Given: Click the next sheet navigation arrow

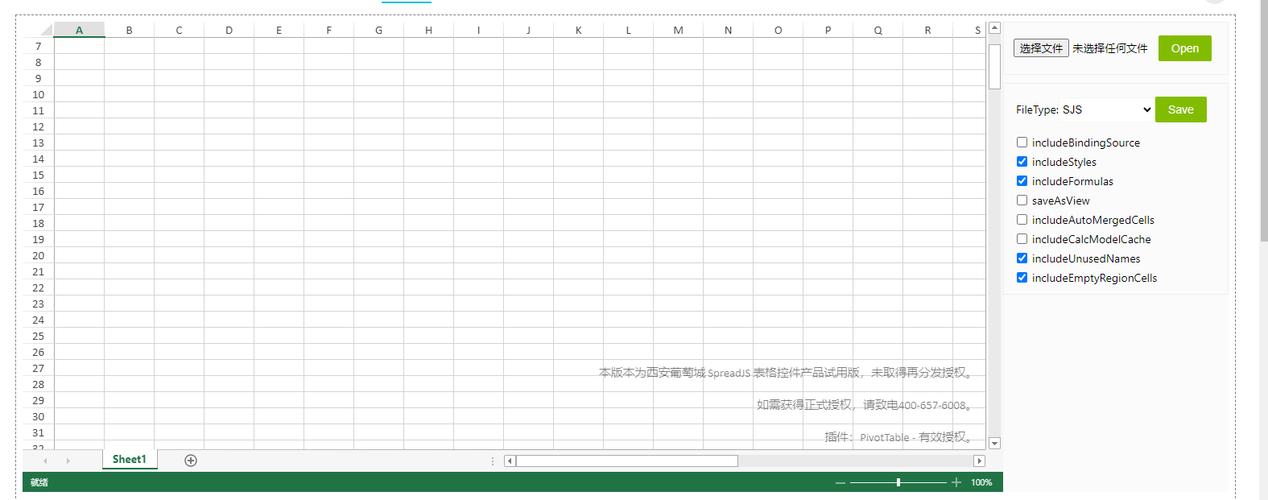Looking at the screenshot, I should 68,461.
